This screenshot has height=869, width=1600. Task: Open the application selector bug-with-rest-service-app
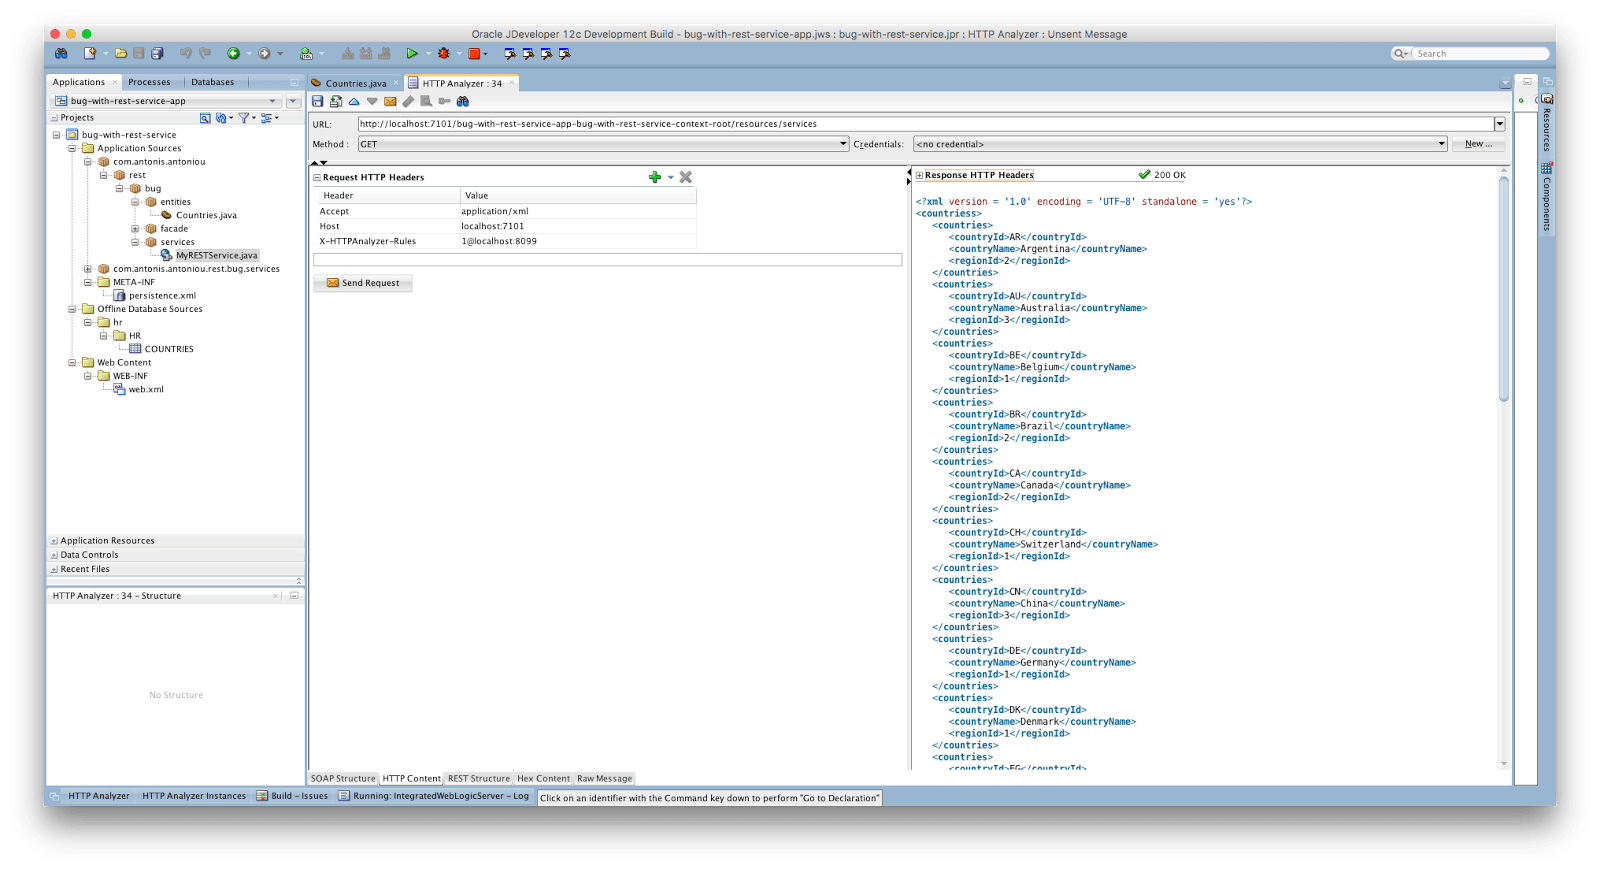(x=166, y=101)
